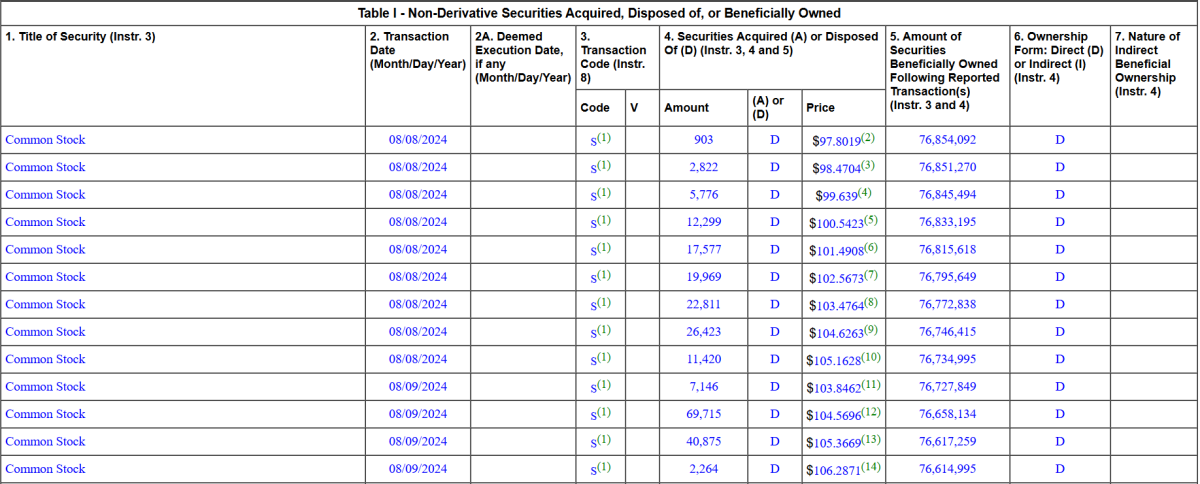Click beneficially owned value 76,795,649
This screenshot has width=1200, height=484.
947,277
